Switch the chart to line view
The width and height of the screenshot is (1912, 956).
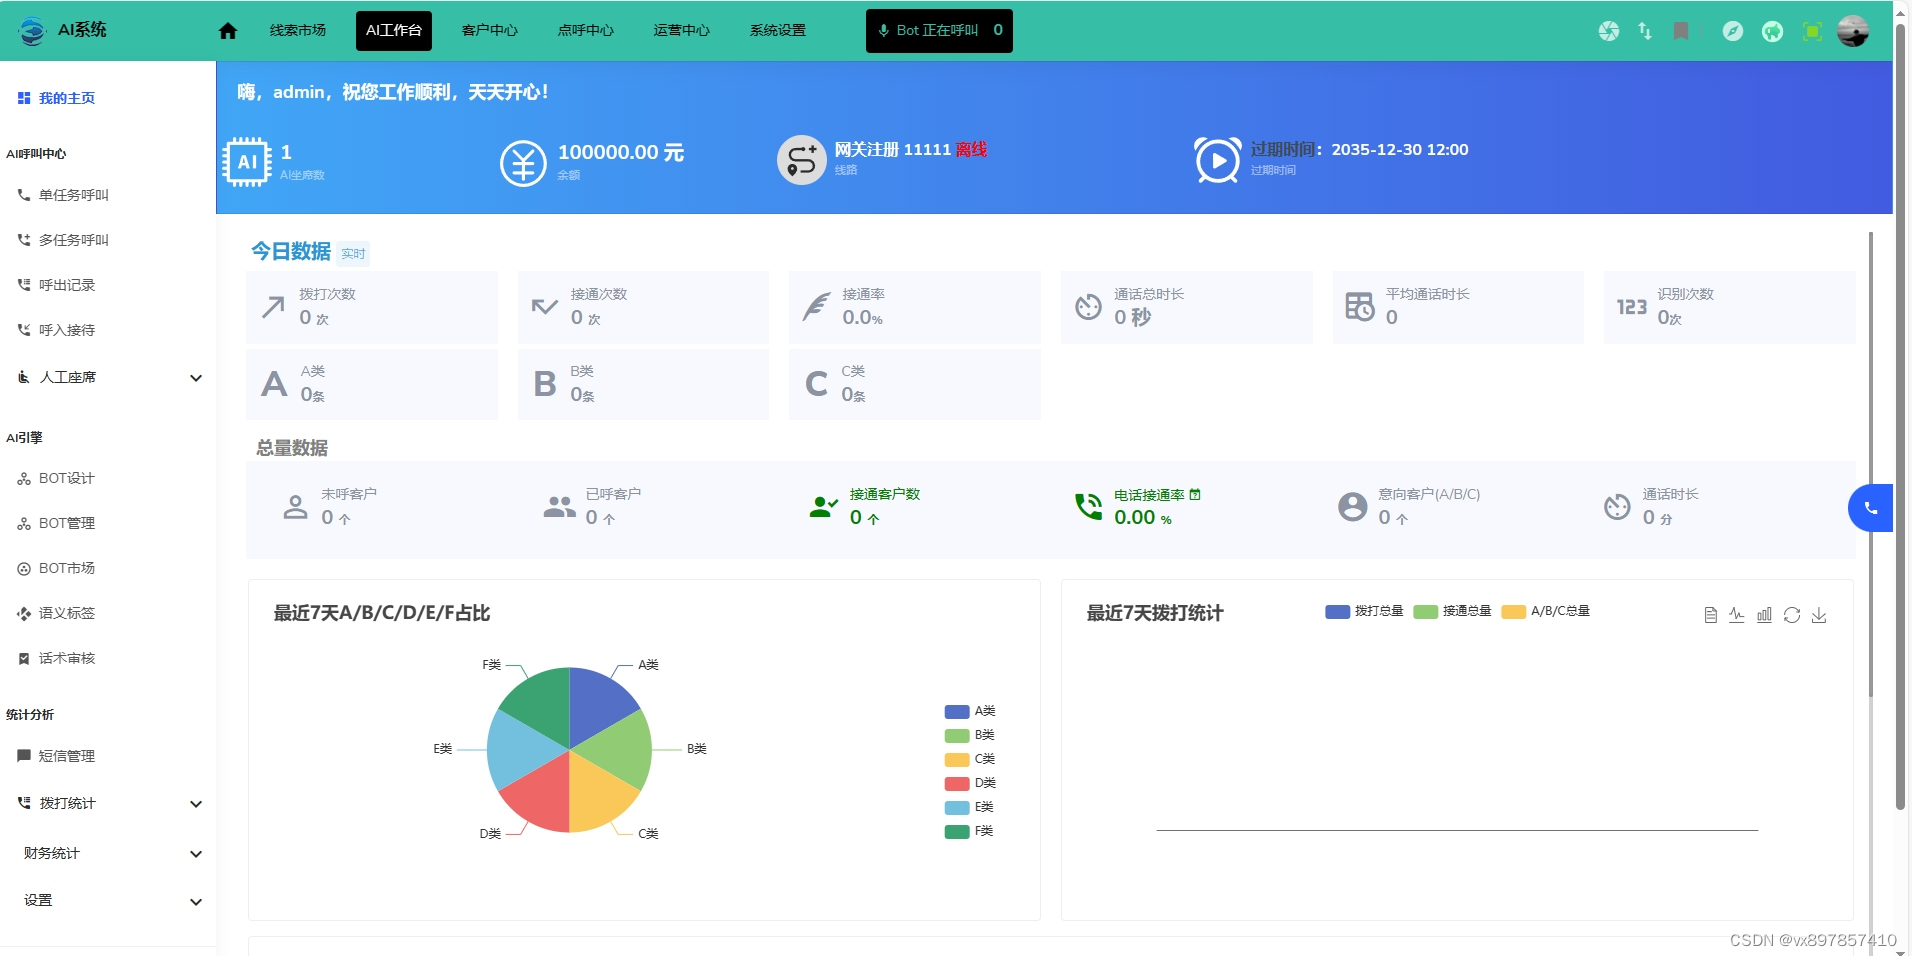(1737, 615)
